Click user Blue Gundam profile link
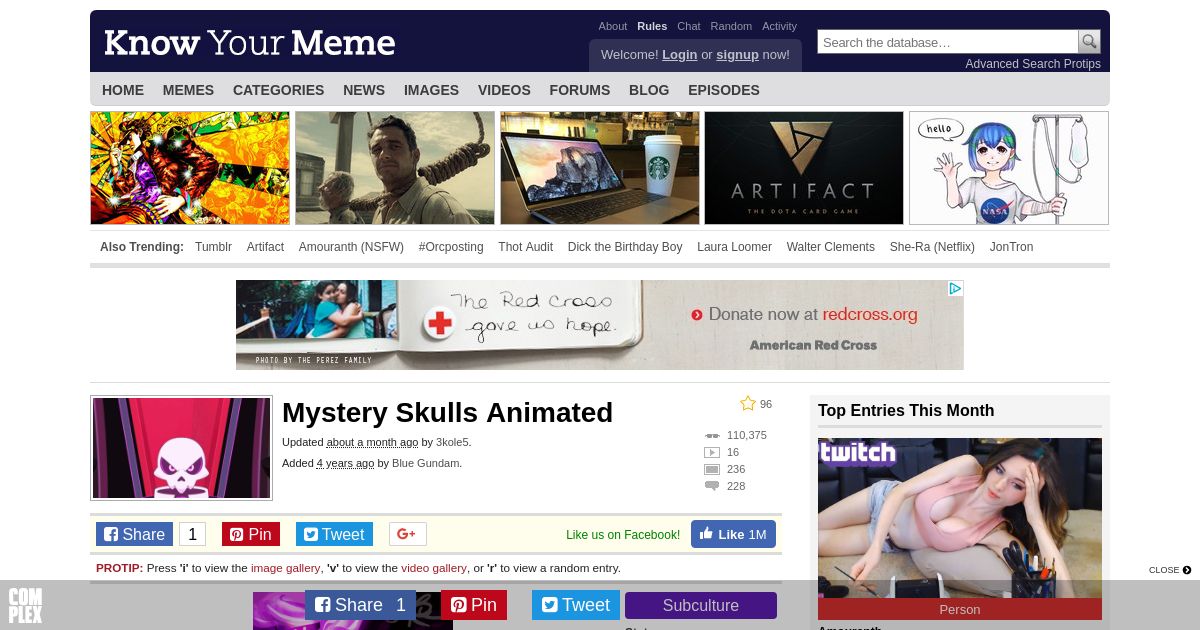Image resolution: width=1200 pixels, height=630 pixels. (x=426, y=463)
